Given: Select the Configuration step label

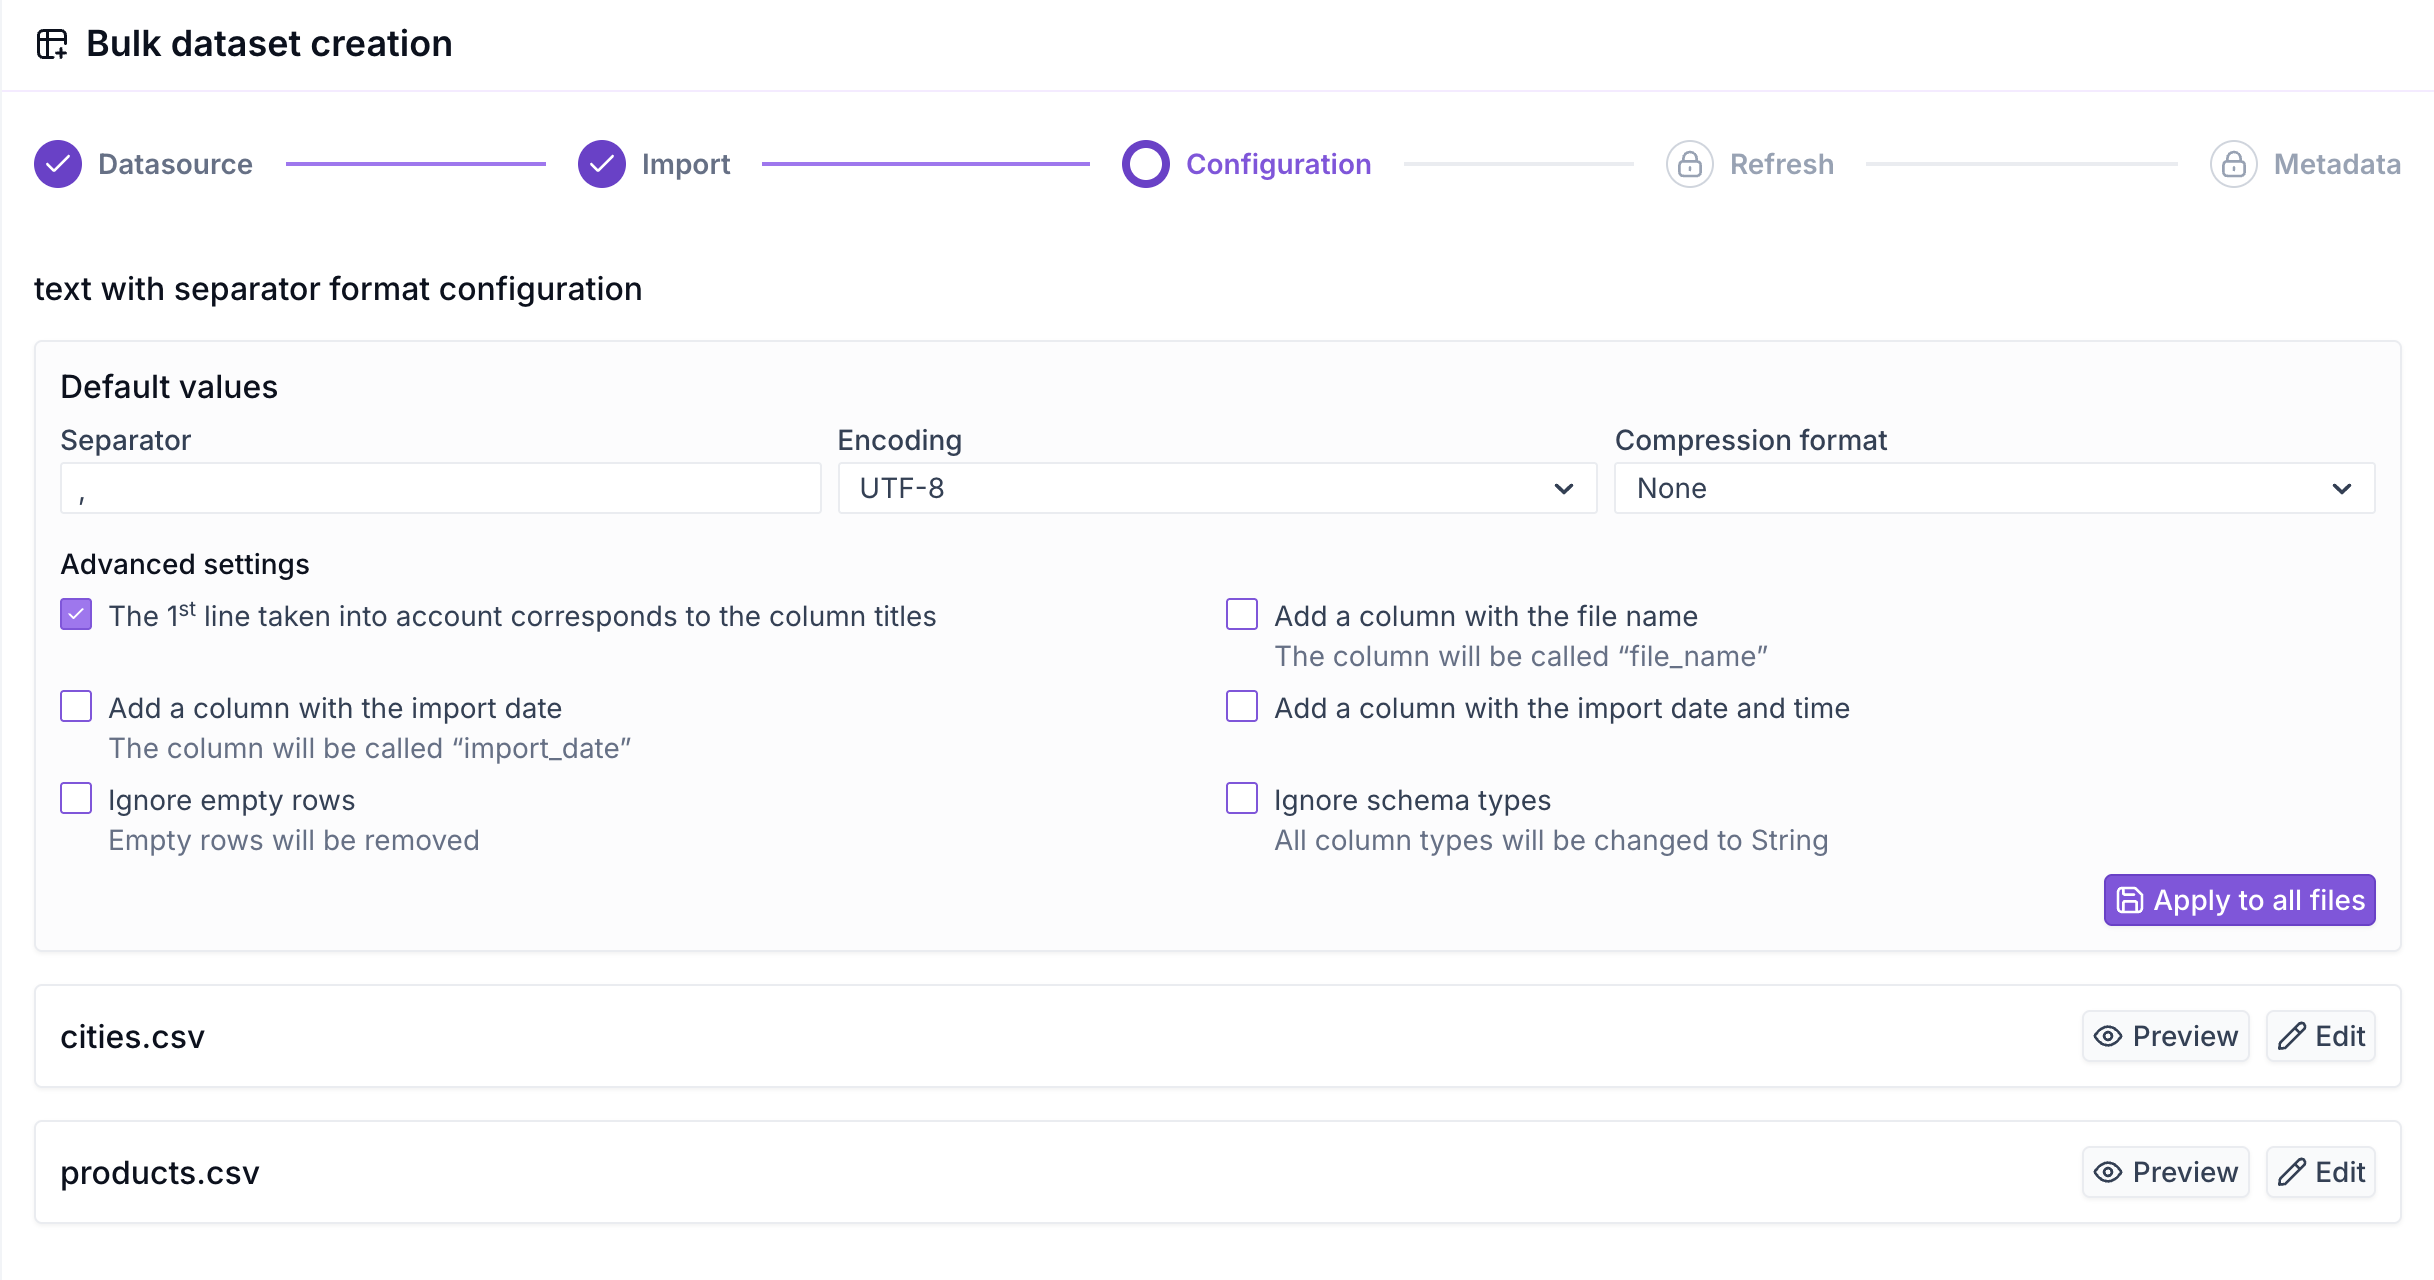Looking at the screenshot, I should pos(1278,164).
